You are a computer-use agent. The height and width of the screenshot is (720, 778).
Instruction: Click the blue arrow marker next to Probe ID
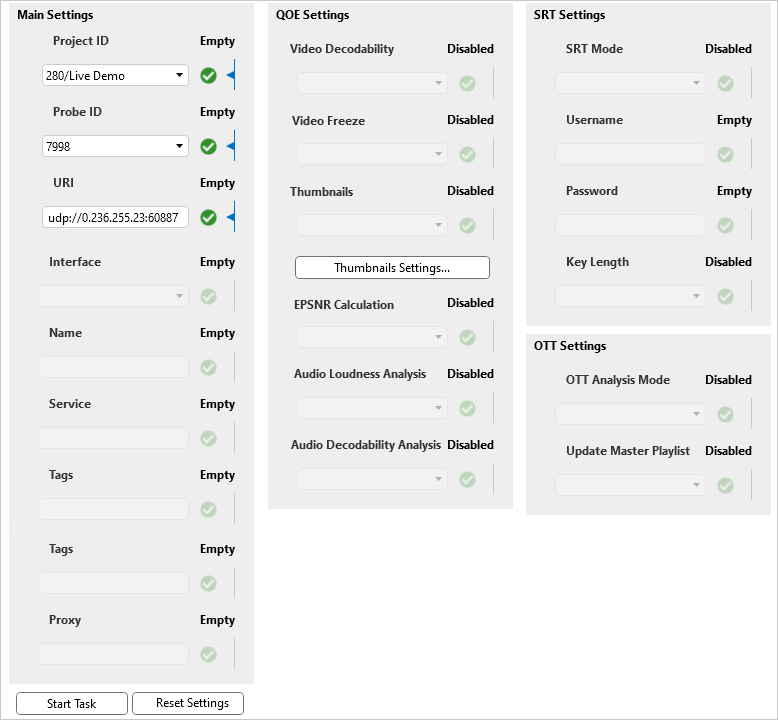tap(230, 146)
